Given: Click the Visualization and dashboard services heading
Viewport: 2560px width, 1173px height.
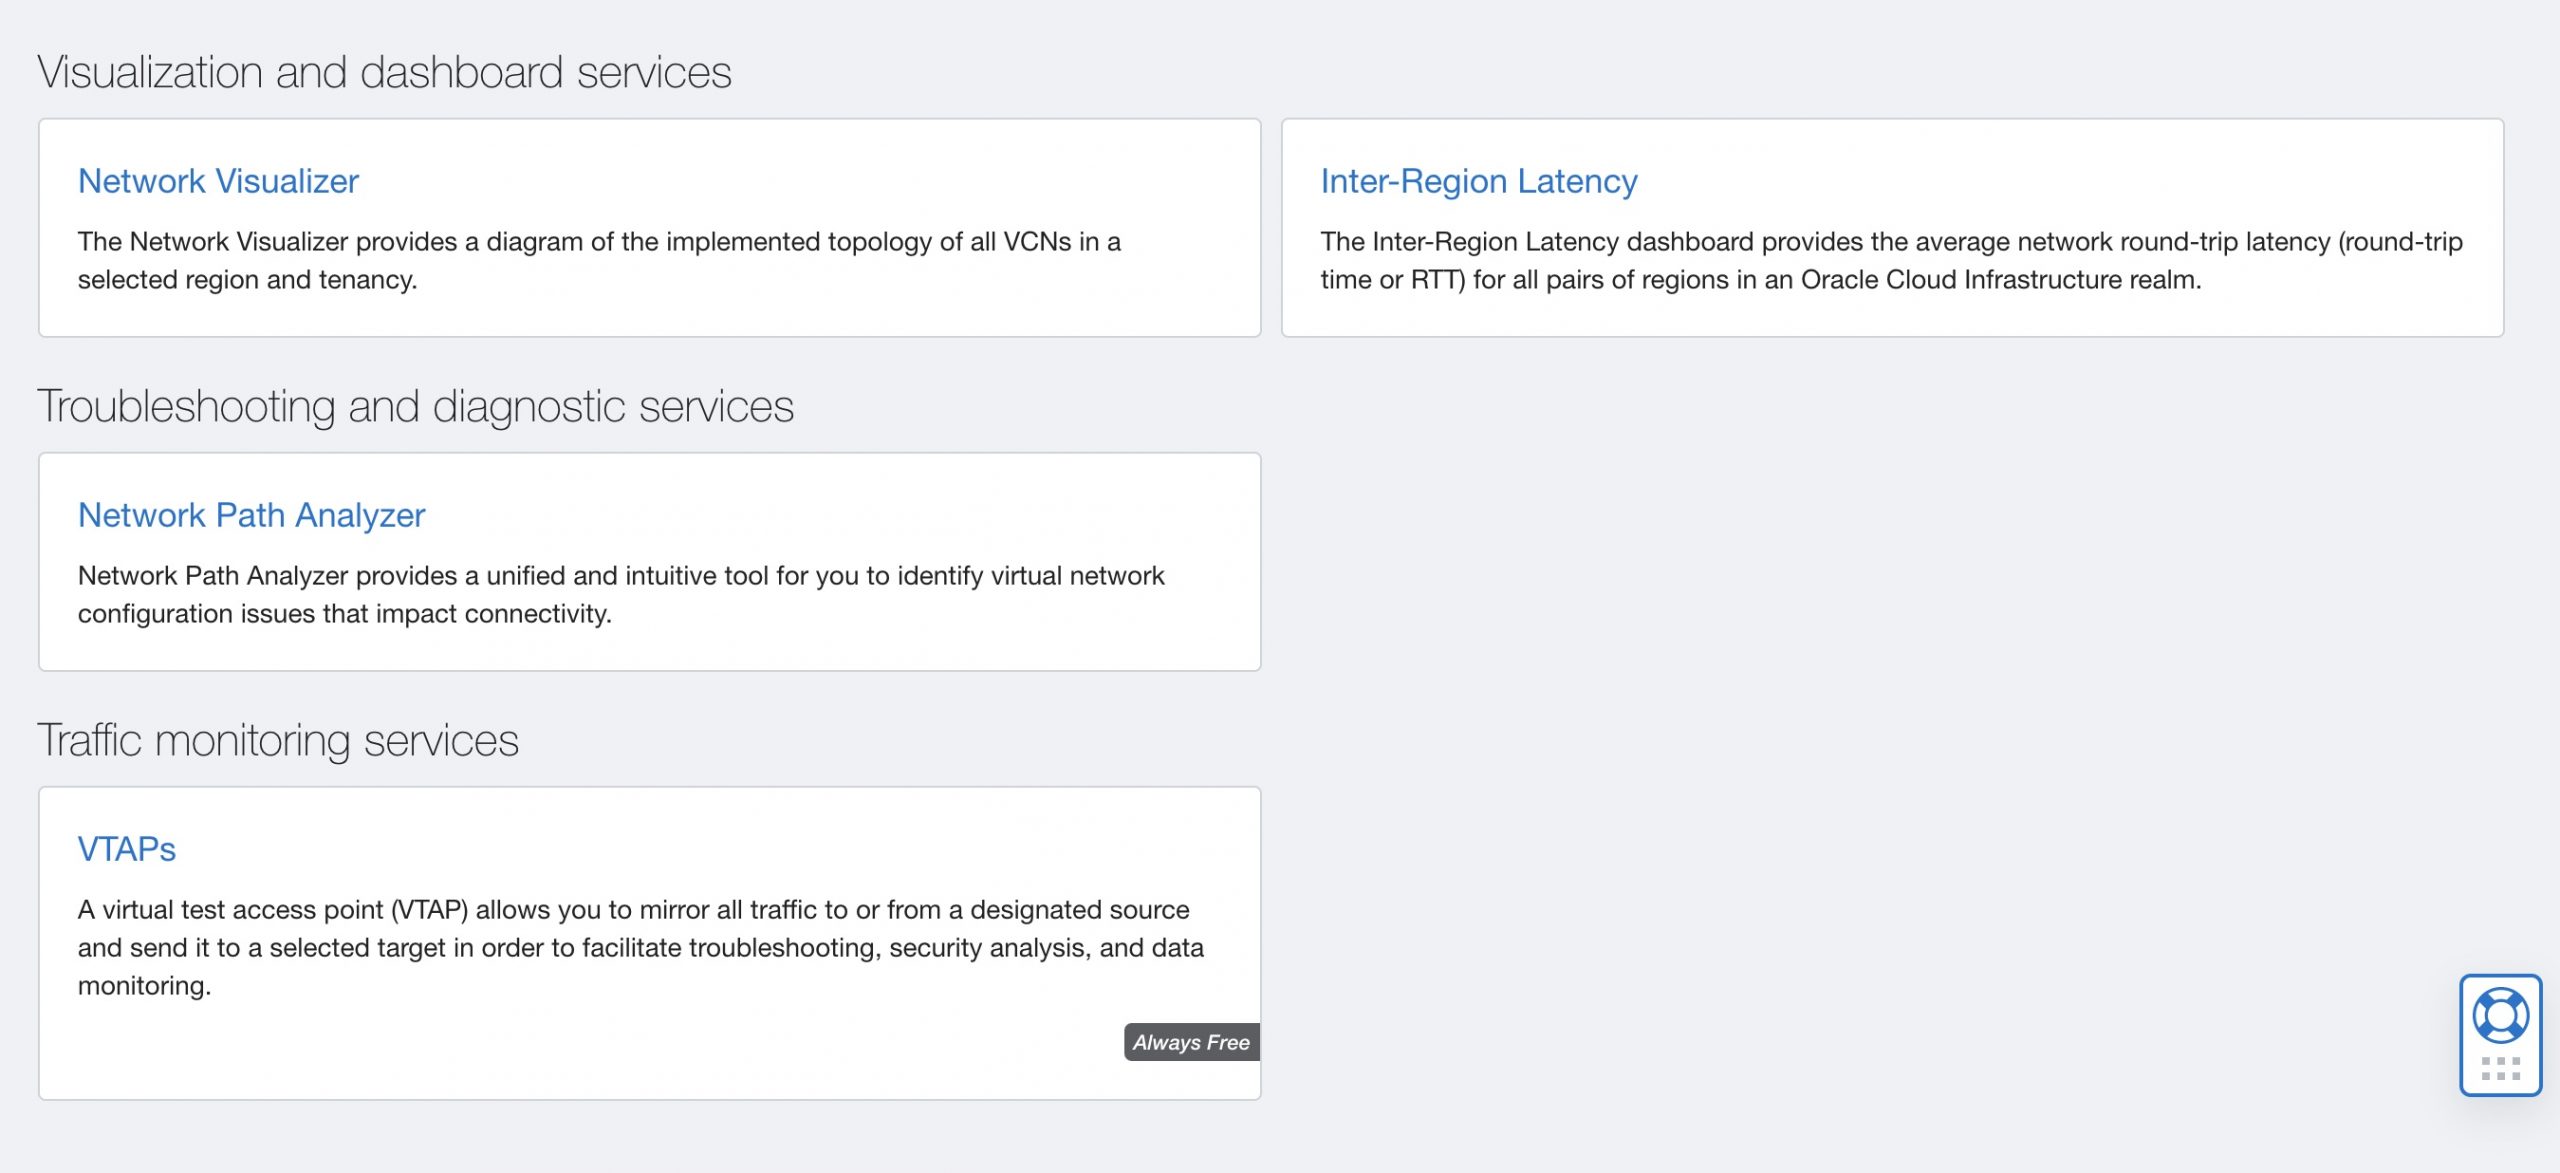Looking at the screenshot, I should pos(384,70).
